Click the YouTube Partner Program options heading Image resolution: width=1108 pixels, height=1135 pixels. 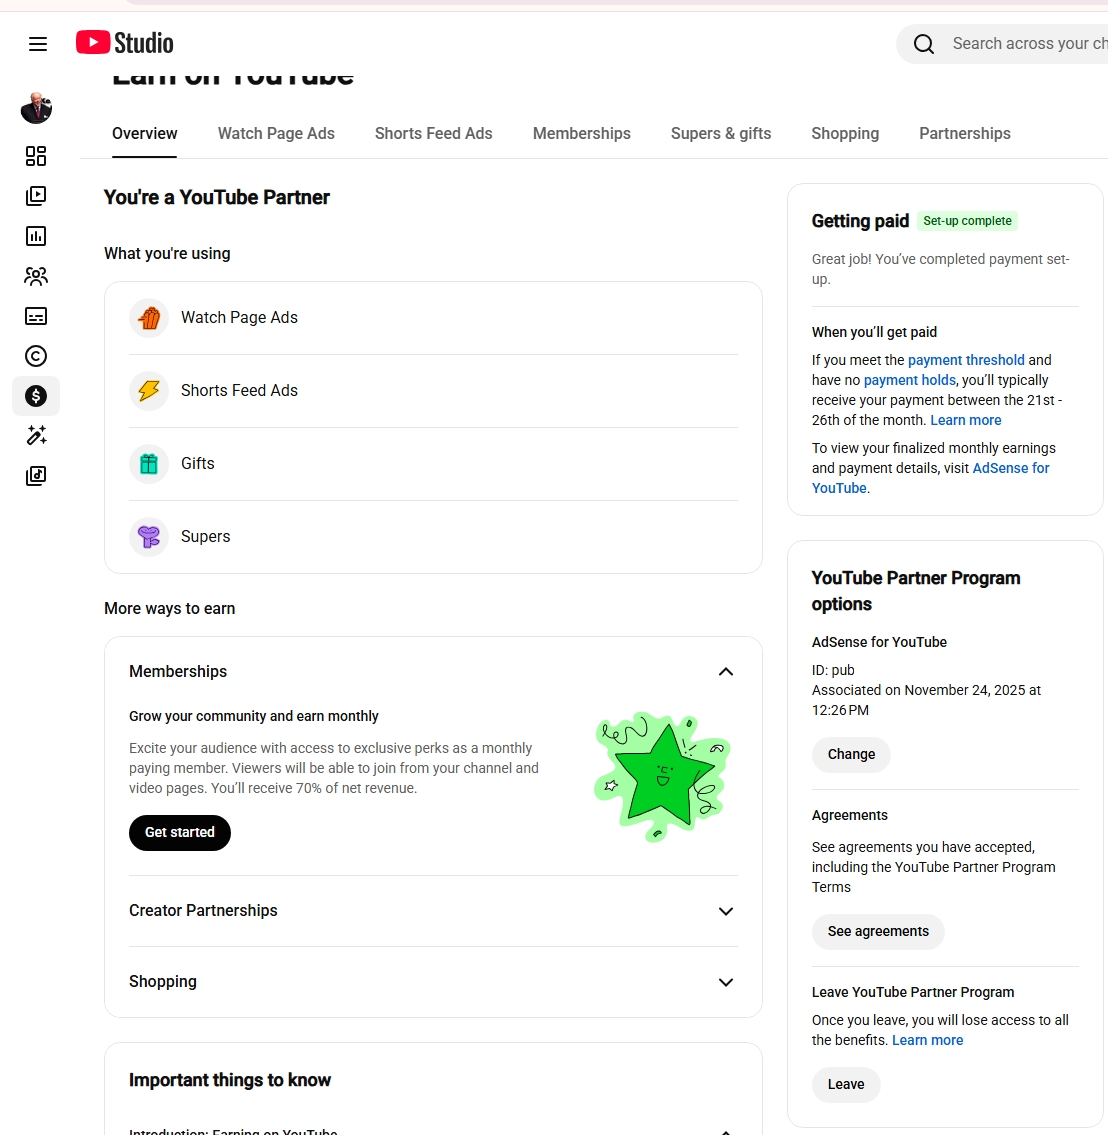coord(915,591)
